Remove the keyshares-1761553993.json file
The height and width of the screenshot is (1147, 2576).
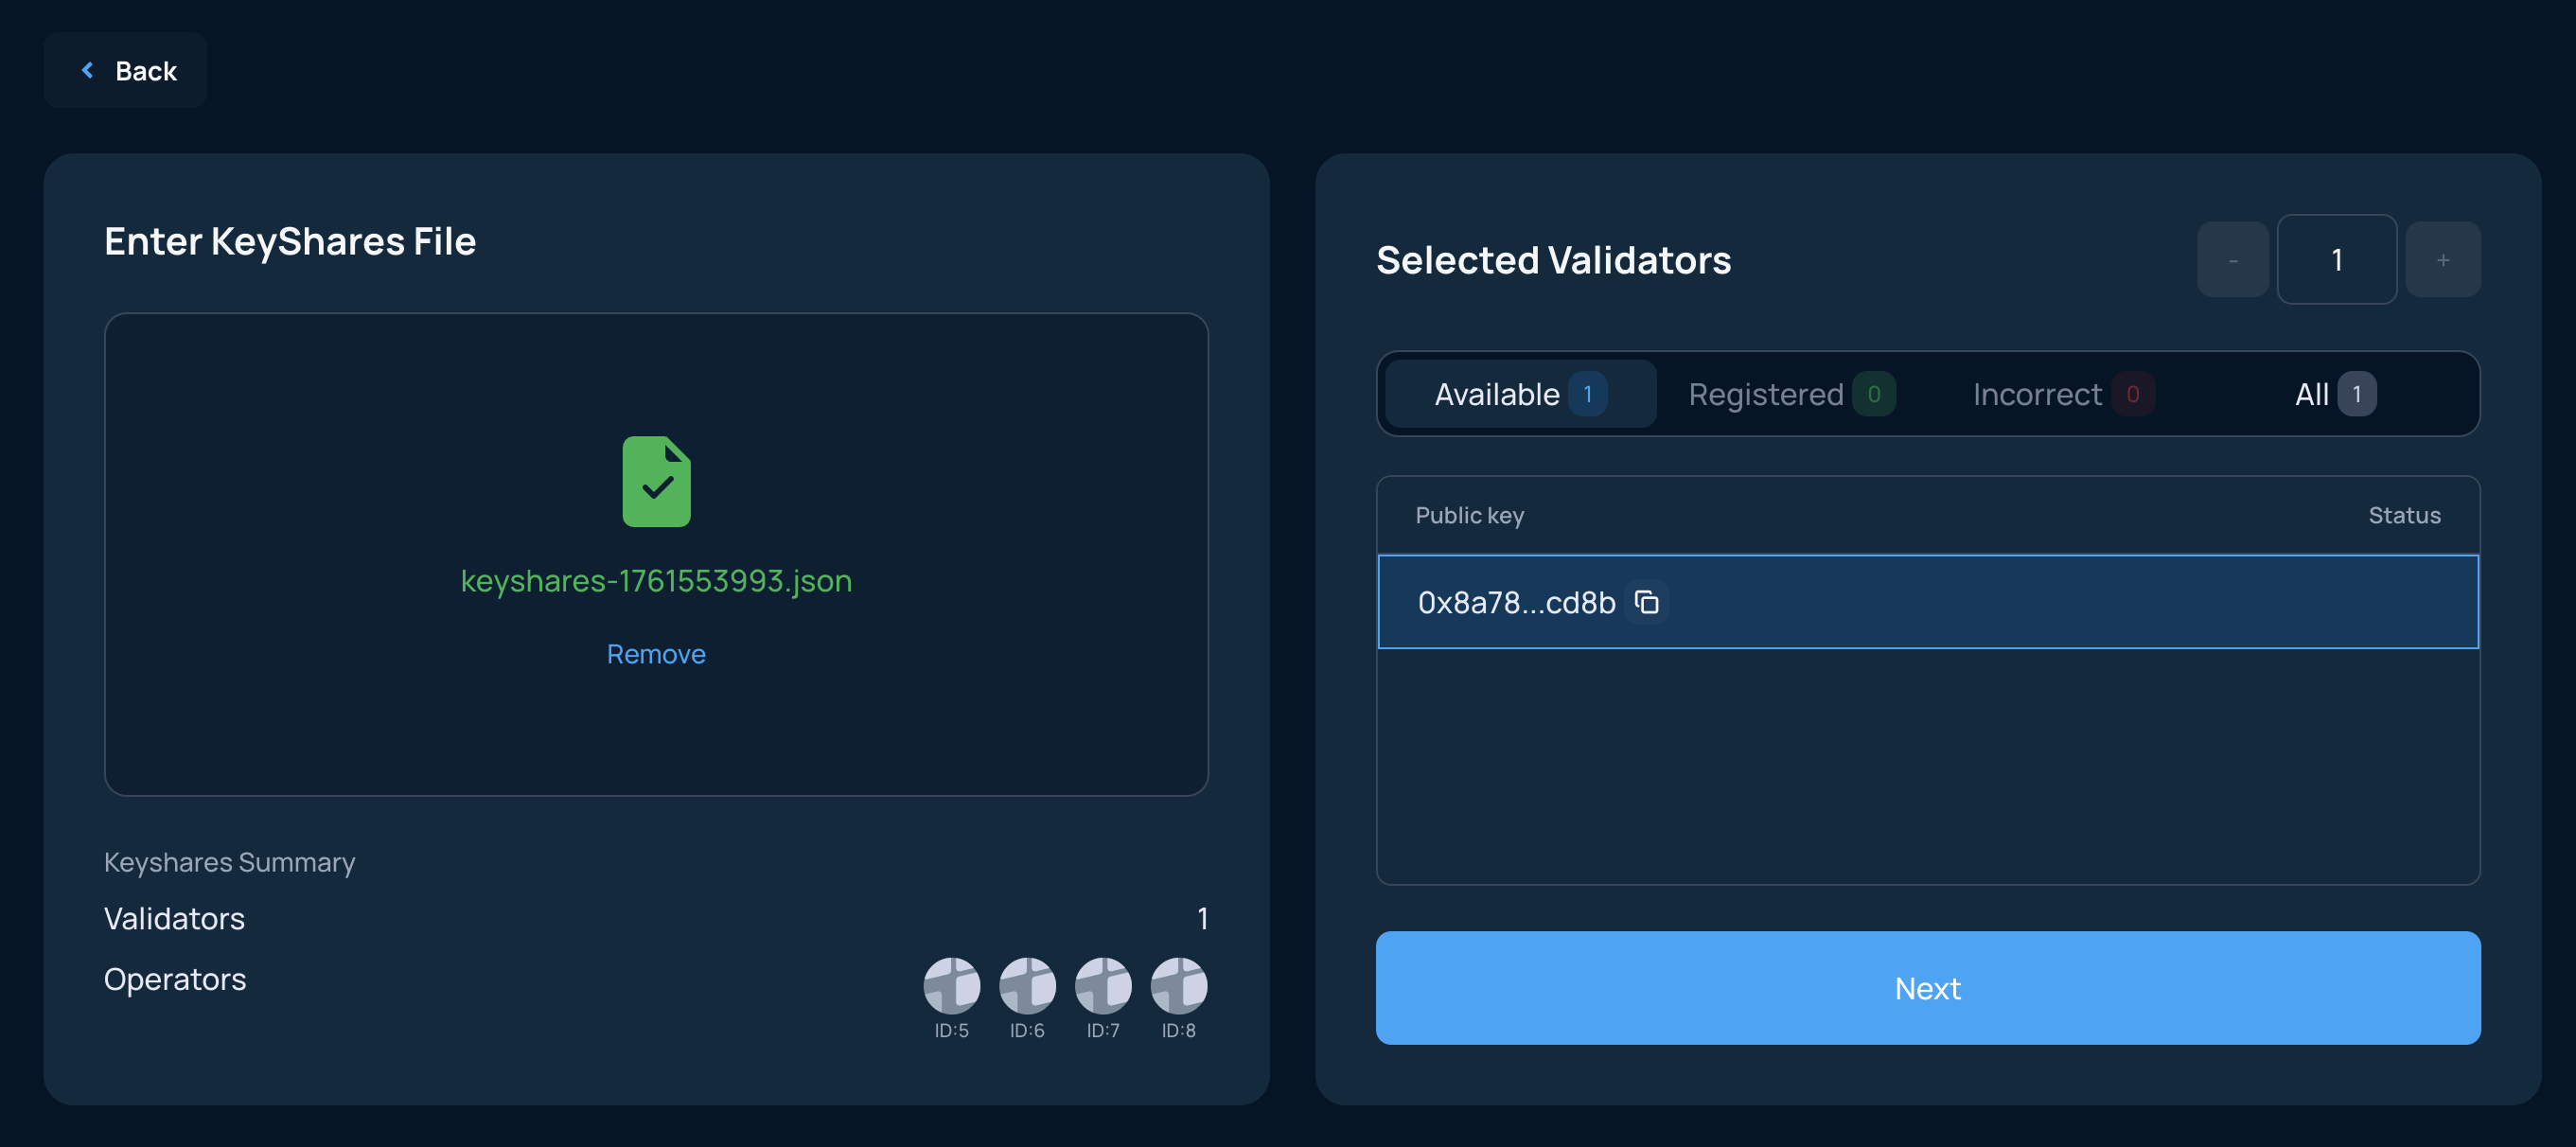tap(656, 653)
